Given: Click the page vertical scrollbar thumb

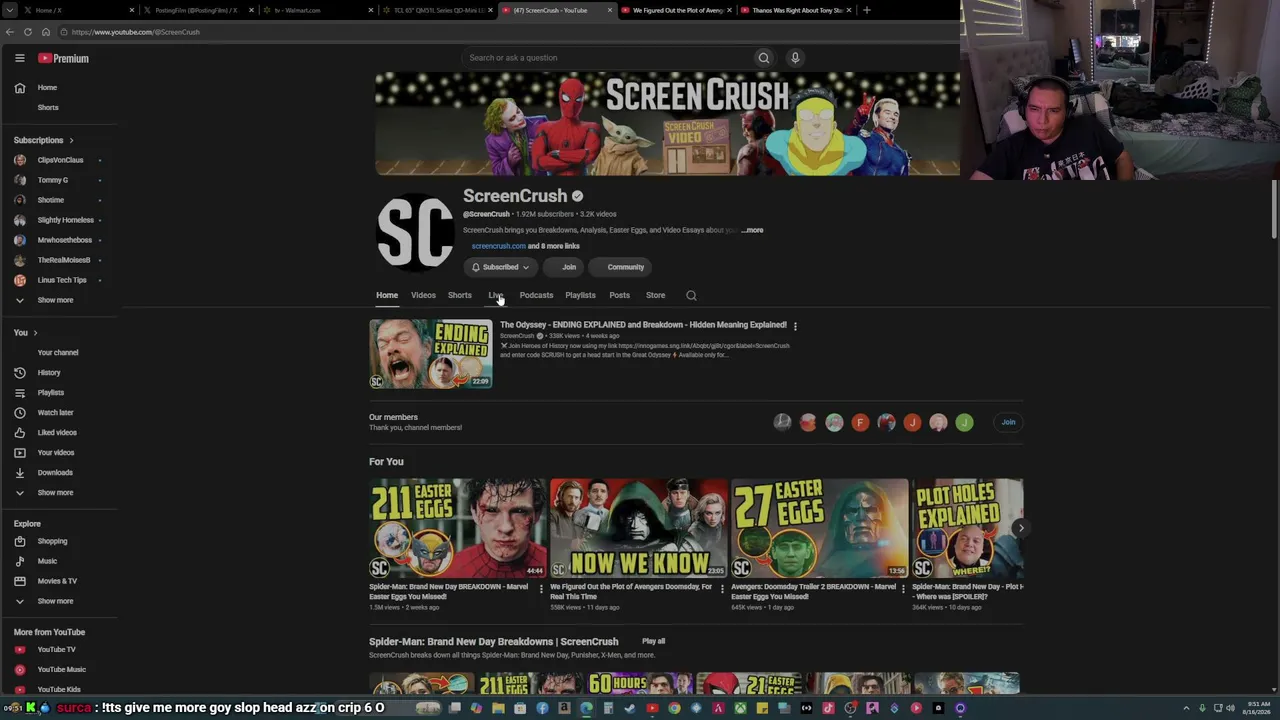Looking at the screenshot, I should click(x=1274, y=209).
